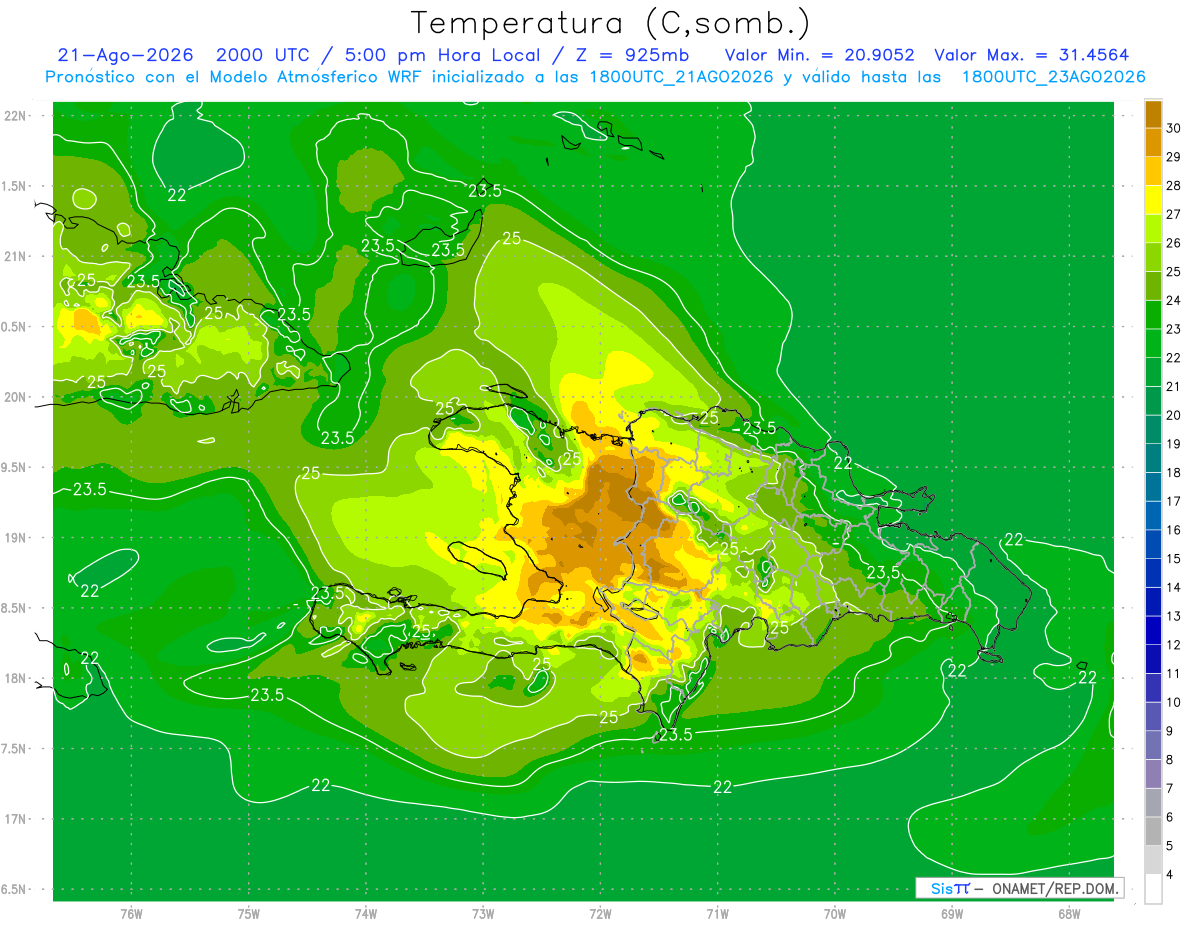This screenshot has height=927, width=1200.
Task: Pick the legend swatch between 29 and 30
Action: coord(1153,142)
